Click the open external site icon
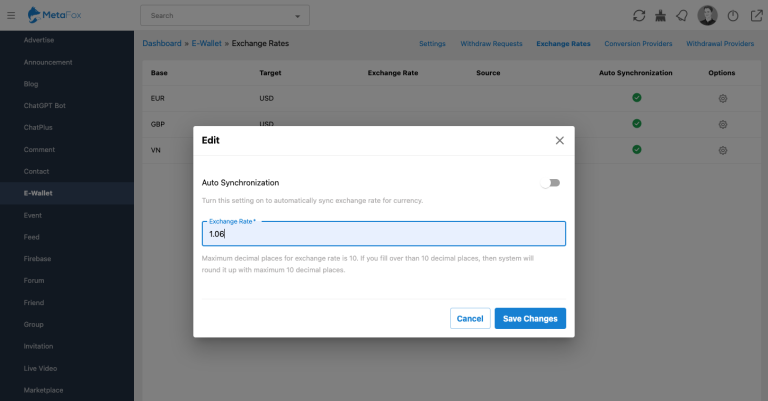768x401 pixels. (x=756, y=16)
